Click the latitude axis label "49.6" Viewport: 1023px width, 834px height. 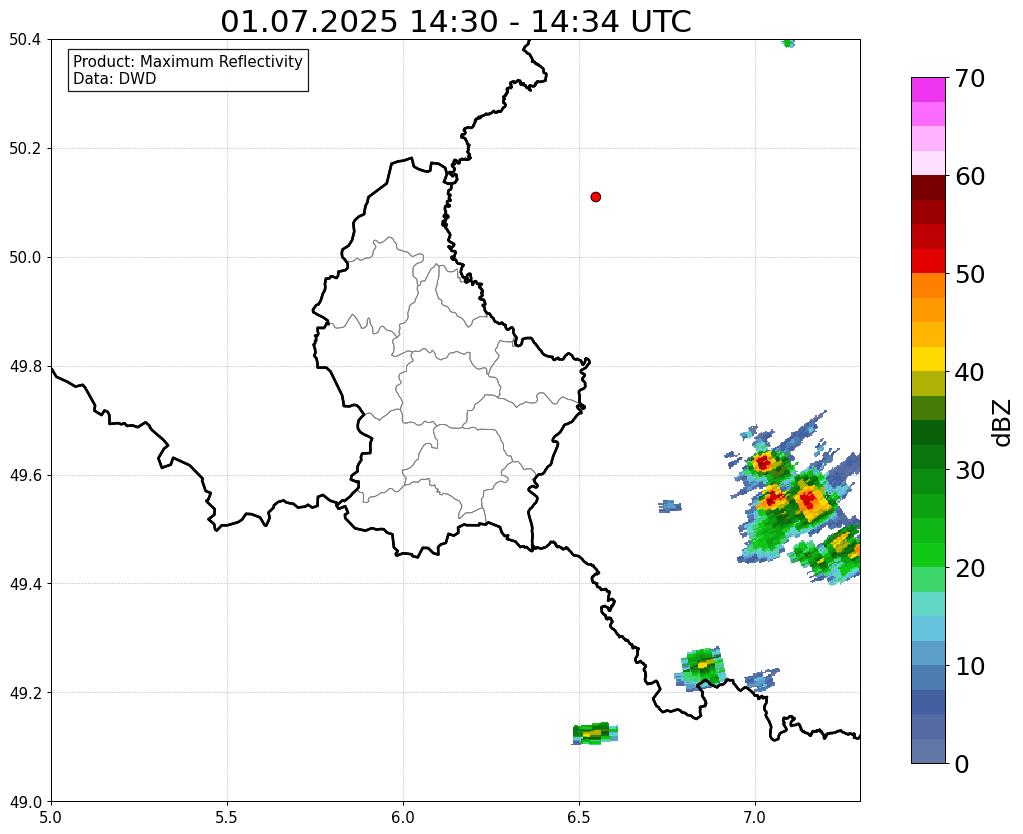25,475
